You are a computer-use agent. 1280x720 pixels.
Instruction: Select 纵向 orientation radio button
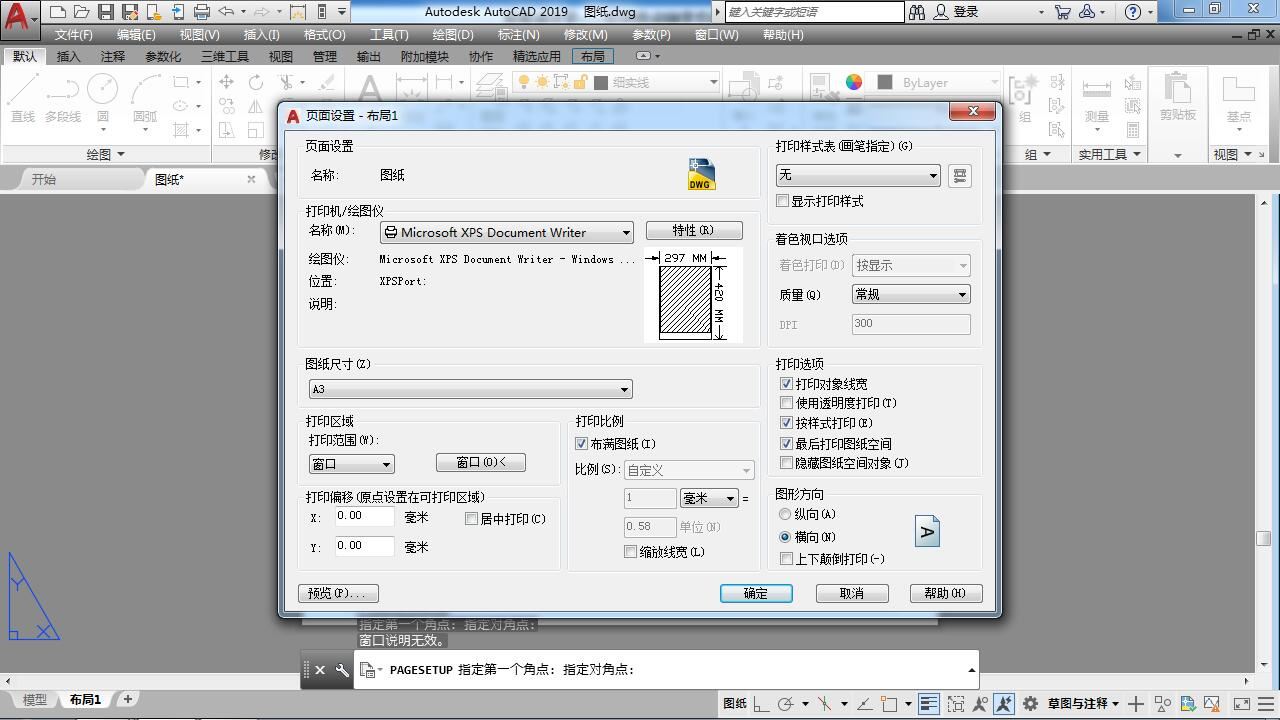point(785,514)
